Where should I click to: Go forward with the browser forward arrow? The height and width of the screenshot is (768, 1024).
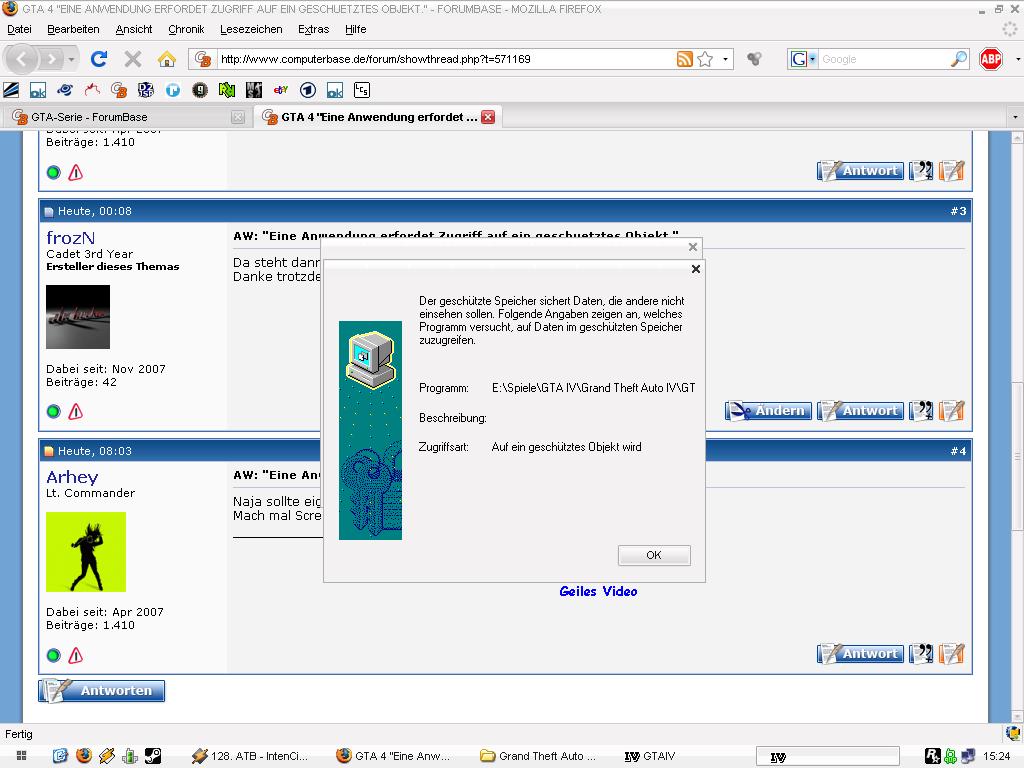[x=51, y=59]
